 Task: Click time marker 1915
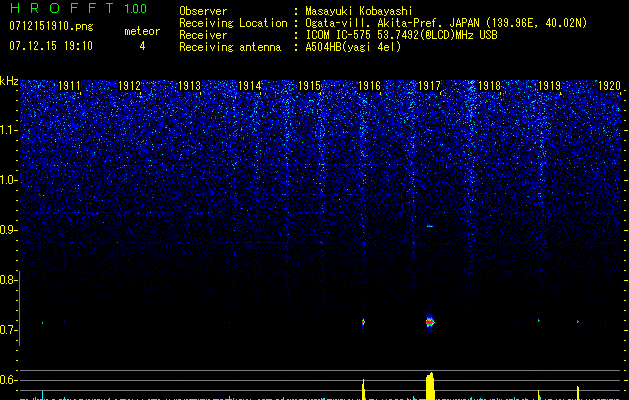click(310, 86)
